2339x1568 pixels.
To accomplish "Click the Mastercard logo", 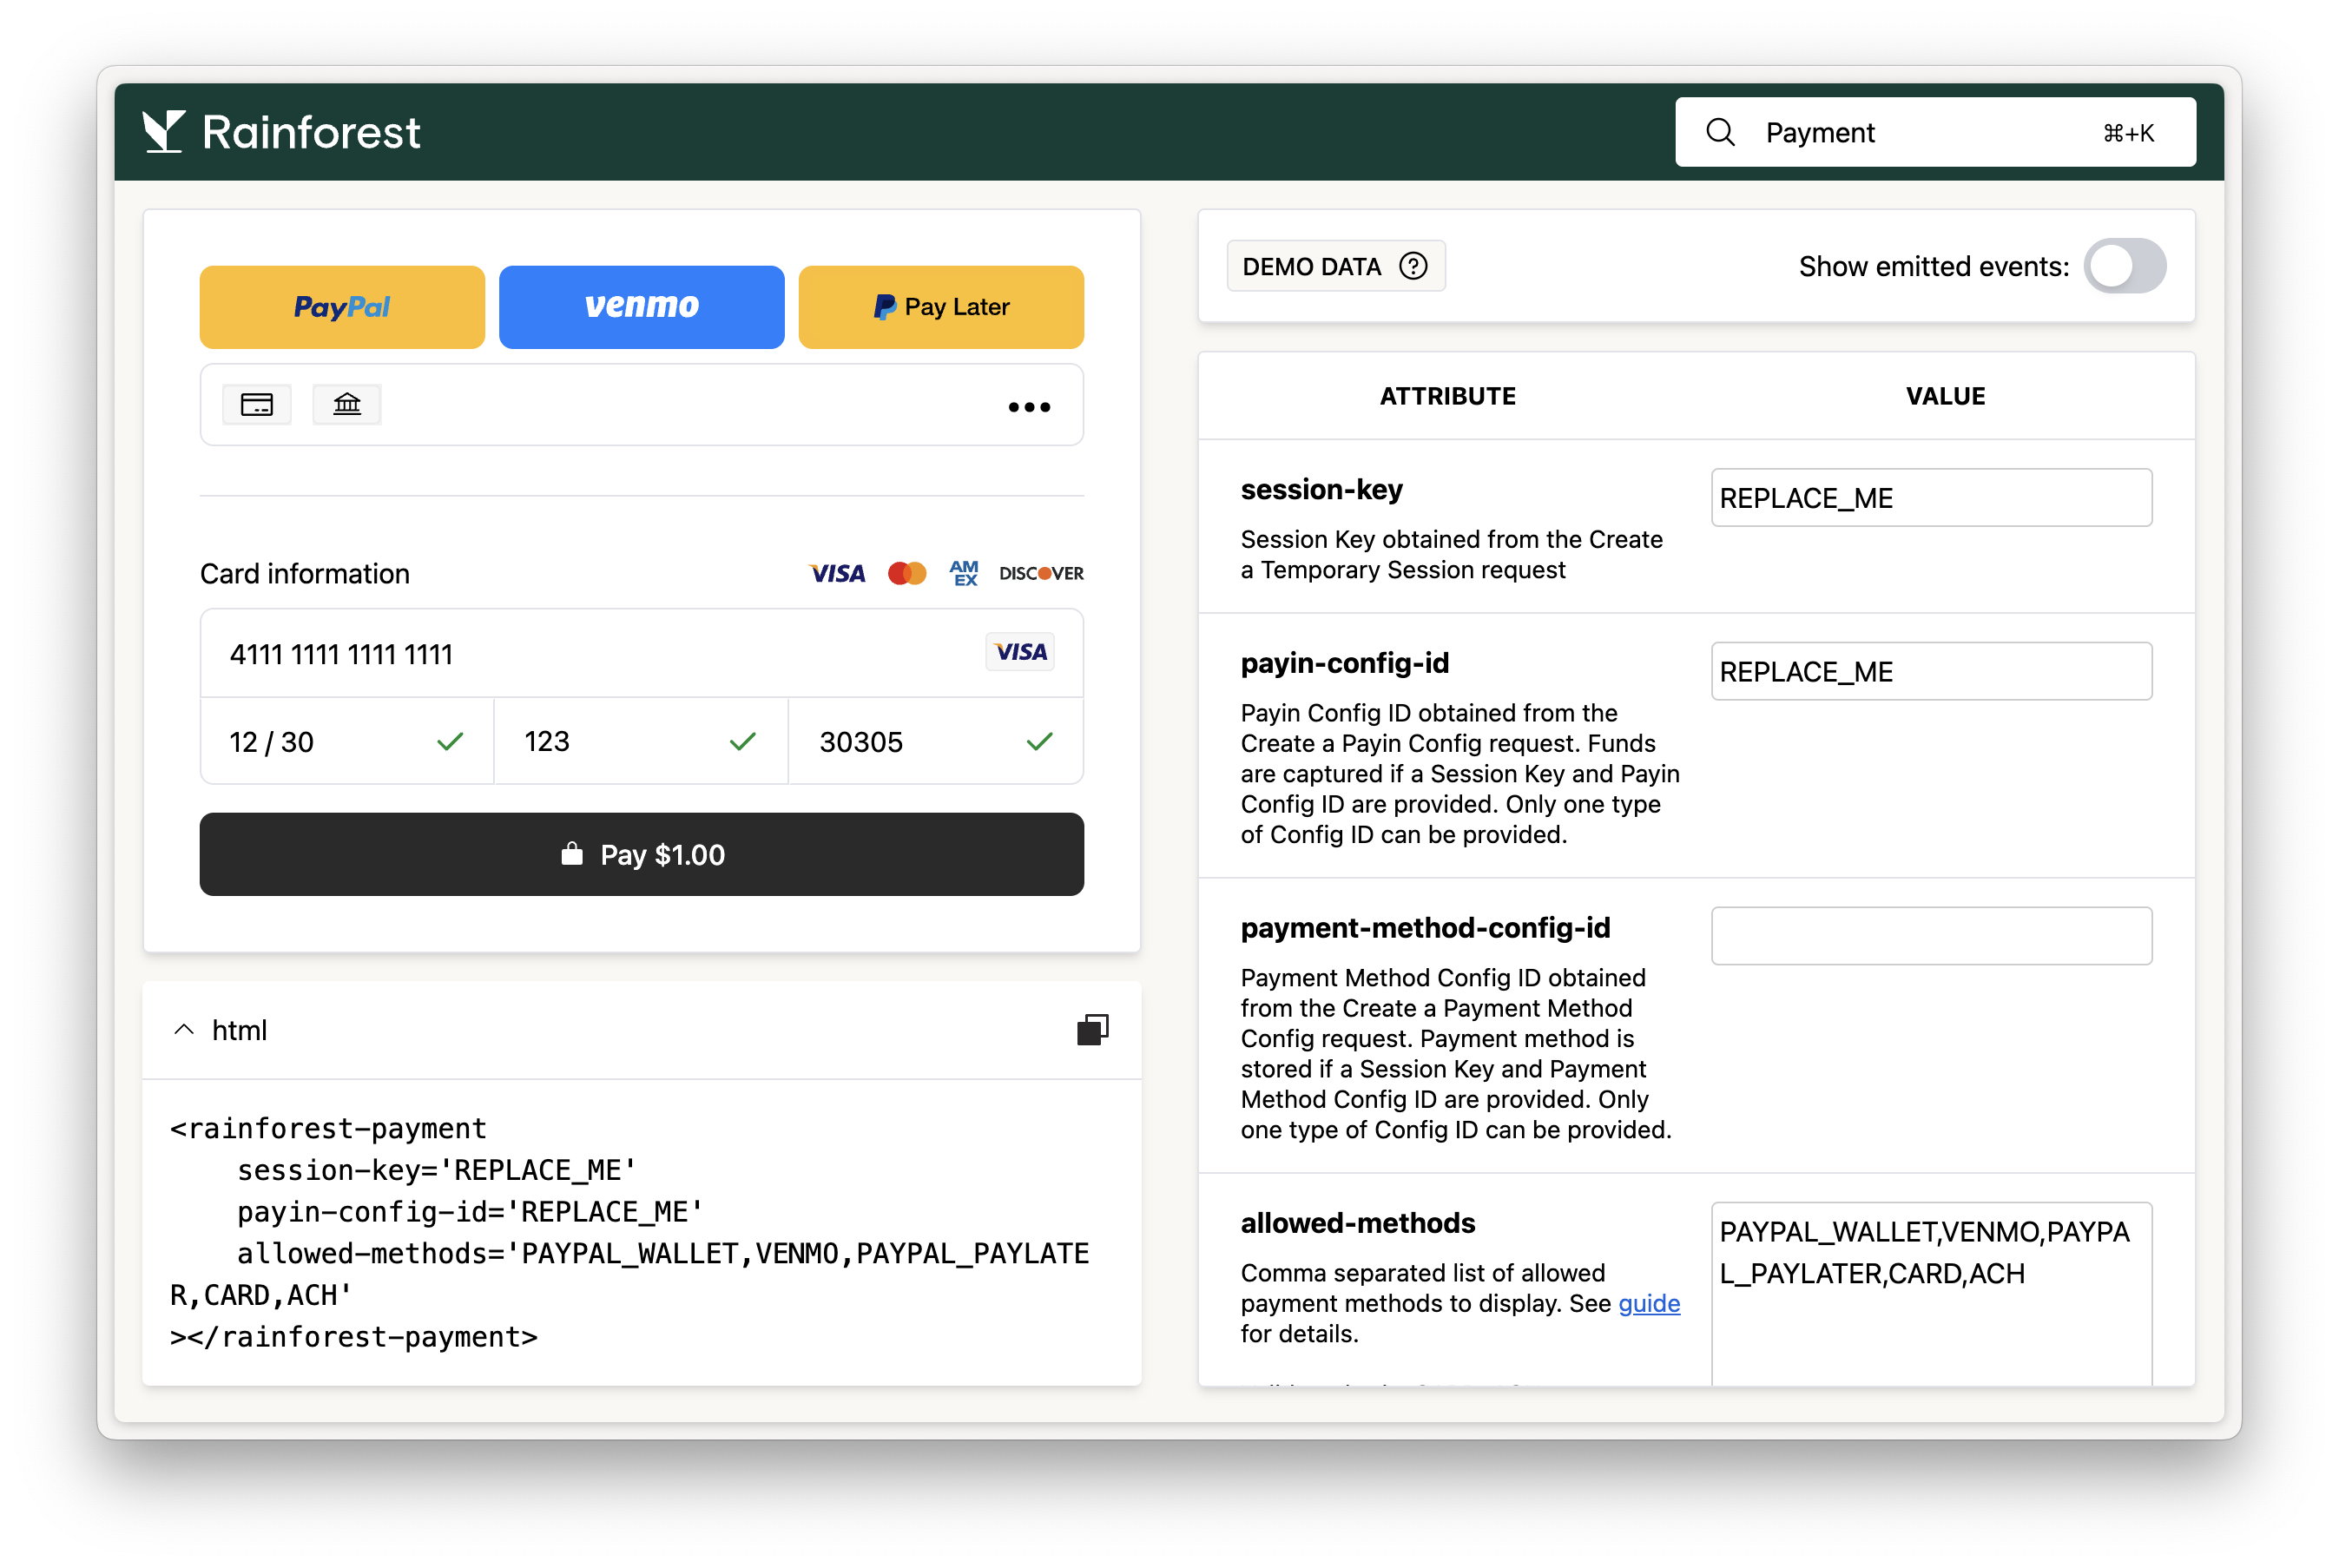I will pos(907,573).
